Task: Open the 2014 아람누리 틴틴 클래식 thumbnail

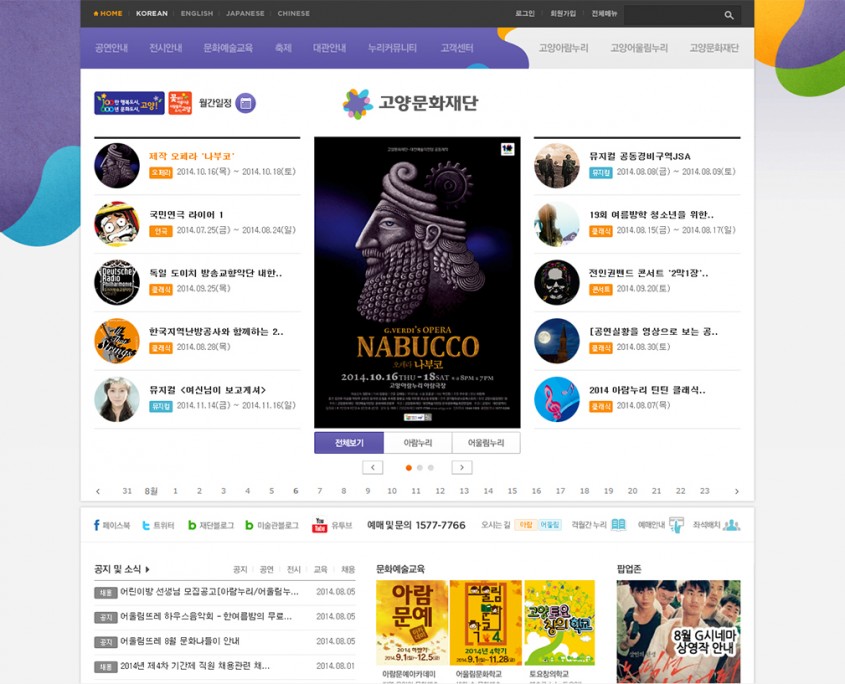Action: coord(557,399)
